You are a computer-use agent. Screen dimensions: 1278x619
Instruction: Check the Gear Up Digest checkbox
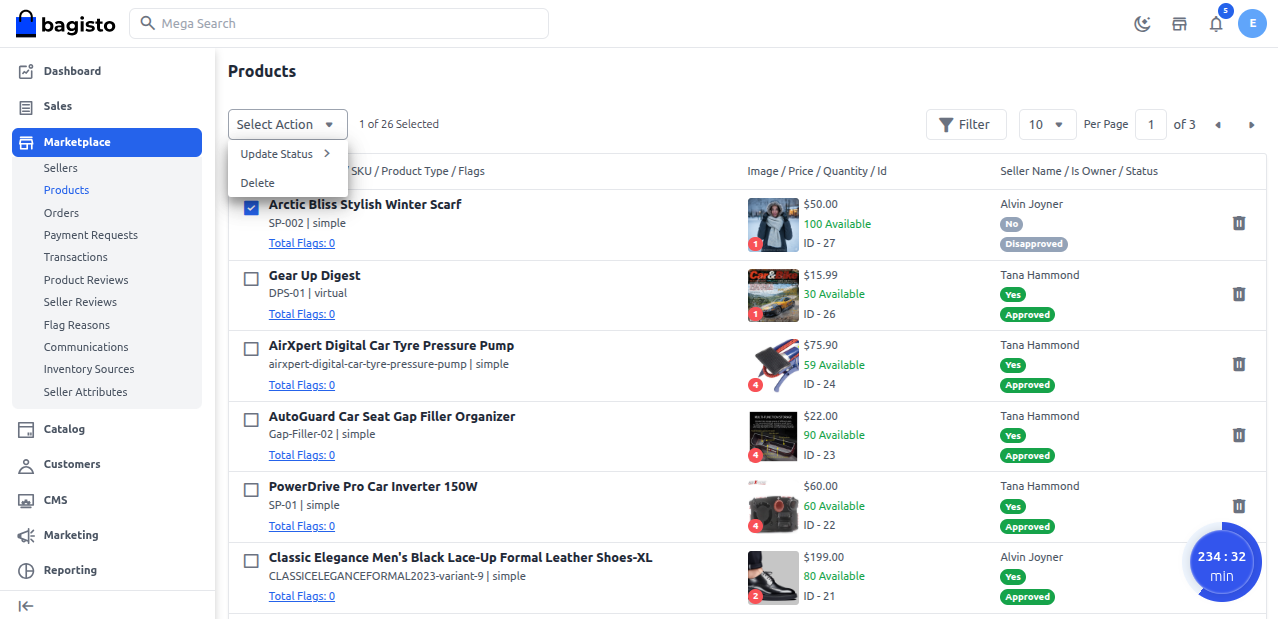[x=252, y=278]
